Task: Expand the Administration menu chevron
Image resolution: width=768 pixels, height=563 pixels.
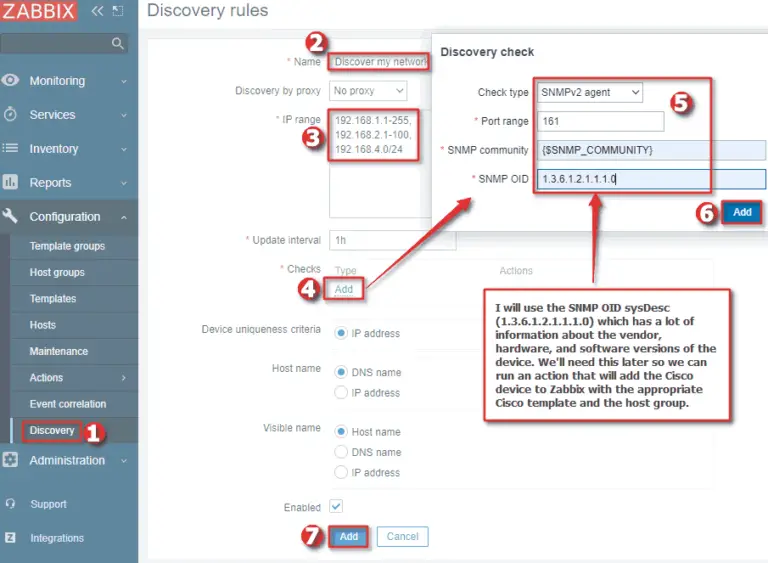Action: coord(124,461)
